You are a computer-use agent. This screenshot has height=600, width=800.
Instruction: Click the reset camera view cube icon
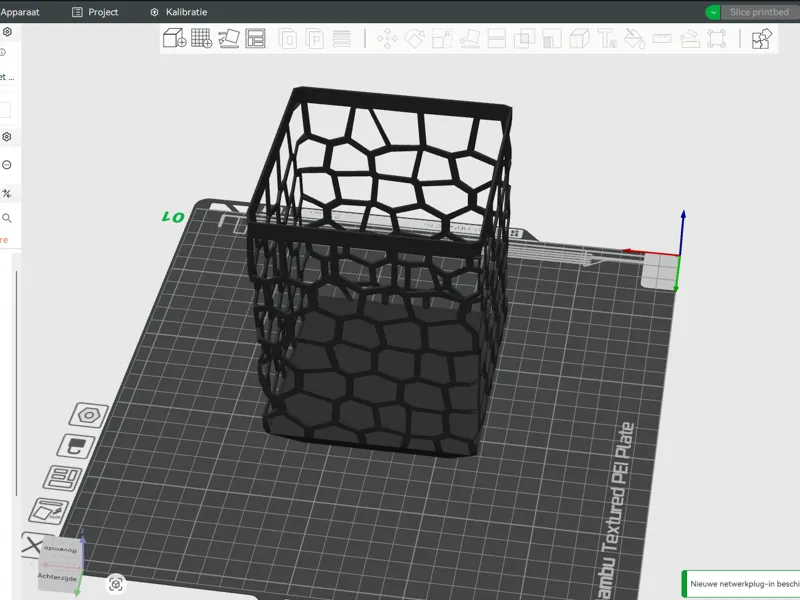116,584
